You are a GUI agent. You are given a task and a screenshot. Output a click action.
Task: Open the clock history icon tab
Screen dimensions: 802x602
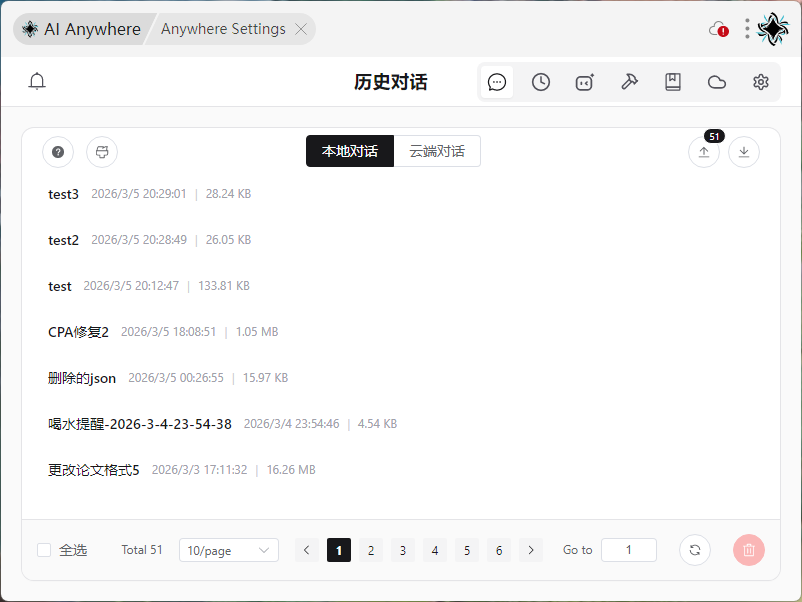tap(541, 82)
